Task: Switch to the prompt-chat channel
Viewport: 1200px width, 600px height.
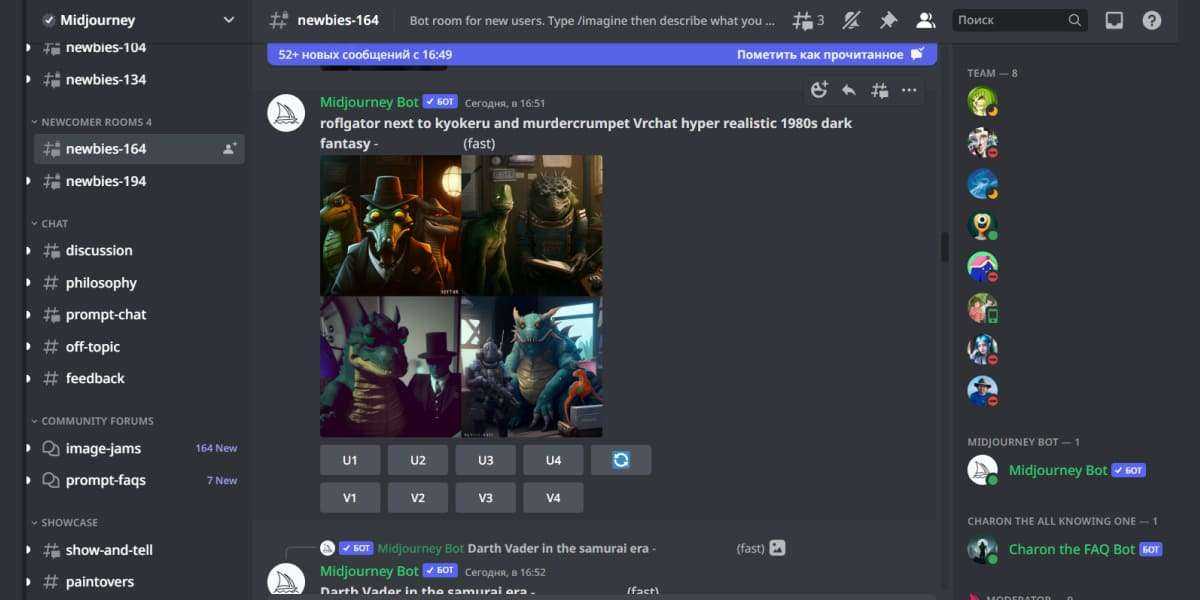Action: (x=106, y=314)
